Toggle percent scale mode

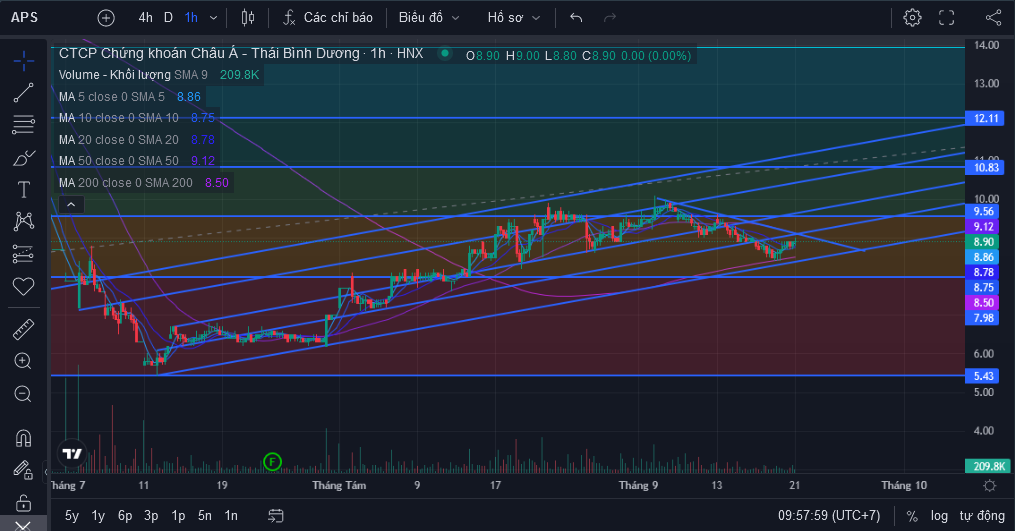(912, 515)
